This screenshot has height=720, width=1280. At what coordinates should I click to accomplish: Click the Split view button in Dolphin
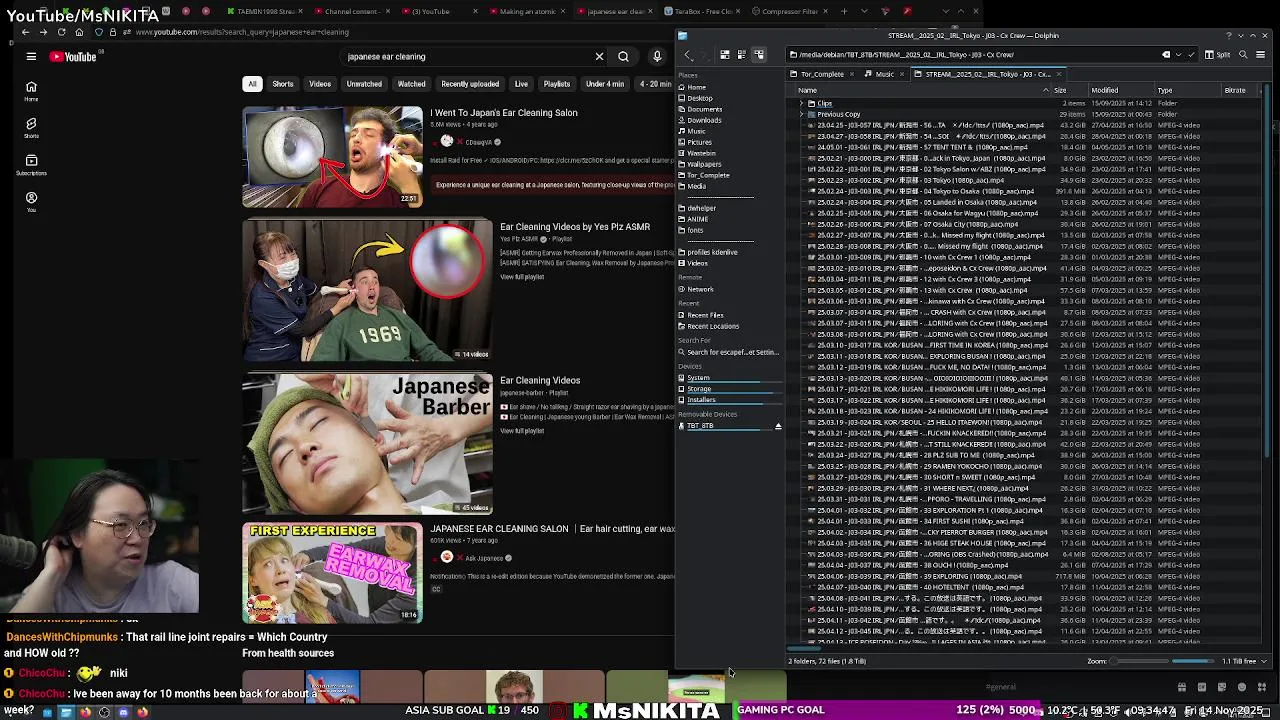click(x=1217, y=55)
